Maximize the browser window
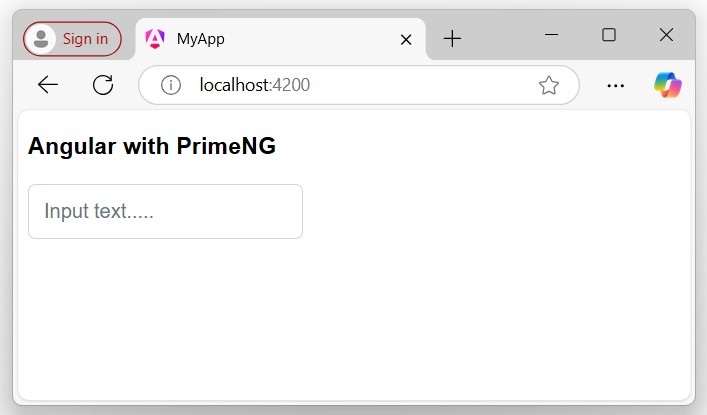This screenshot has height=415, width=707. point(609,35)
